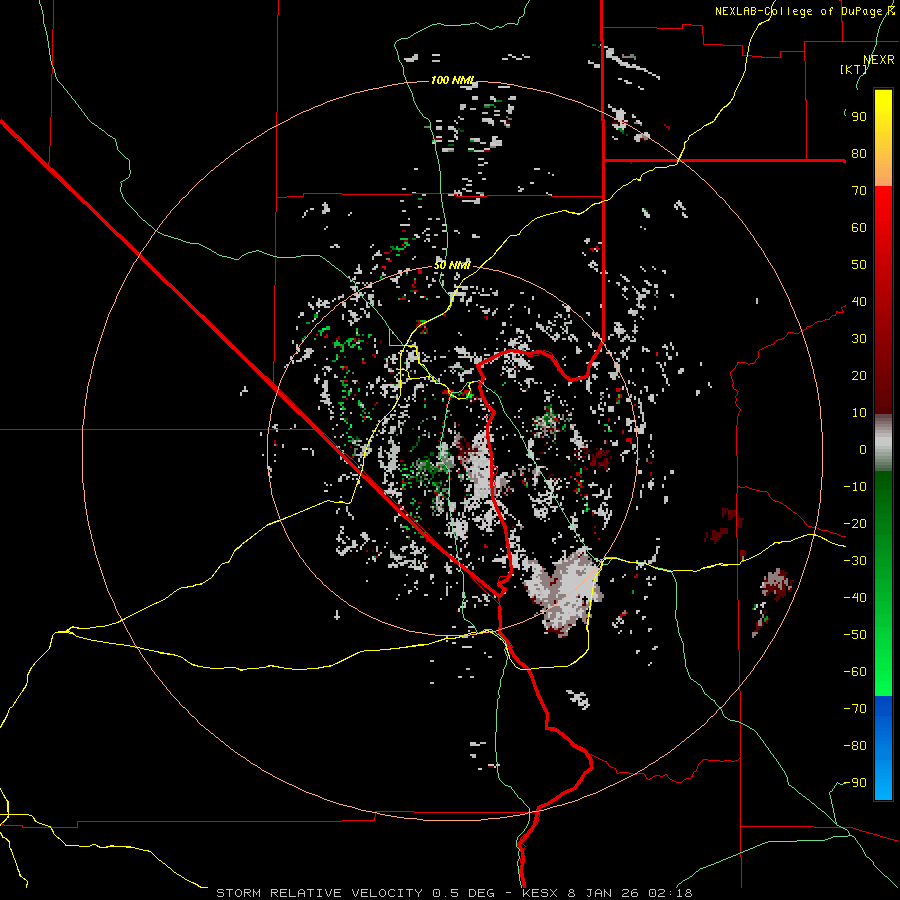
Task: Select the positive 90 scale value
Action: pos(859,117)
